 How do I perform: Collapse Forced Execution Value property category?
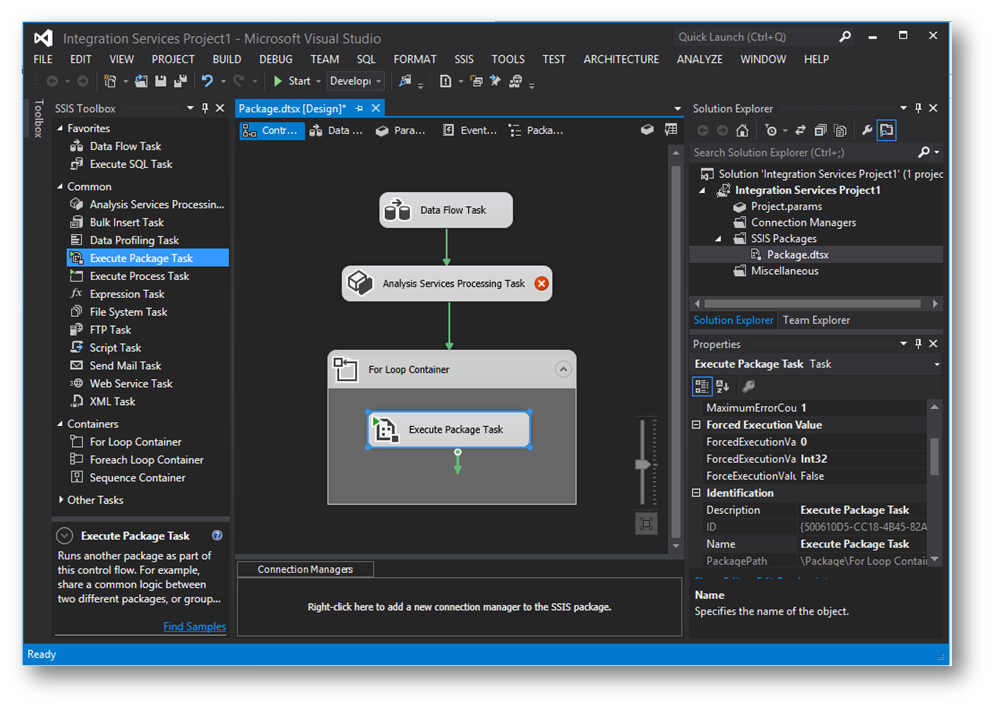click(x=696, y=425)
